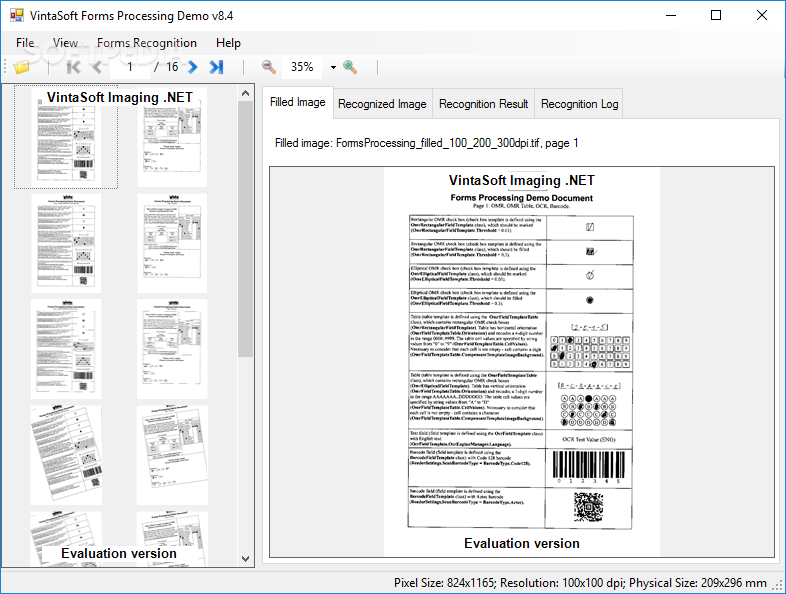Click the current page number field
This screenshot has width=786, height=594.
tap(130, 67)
